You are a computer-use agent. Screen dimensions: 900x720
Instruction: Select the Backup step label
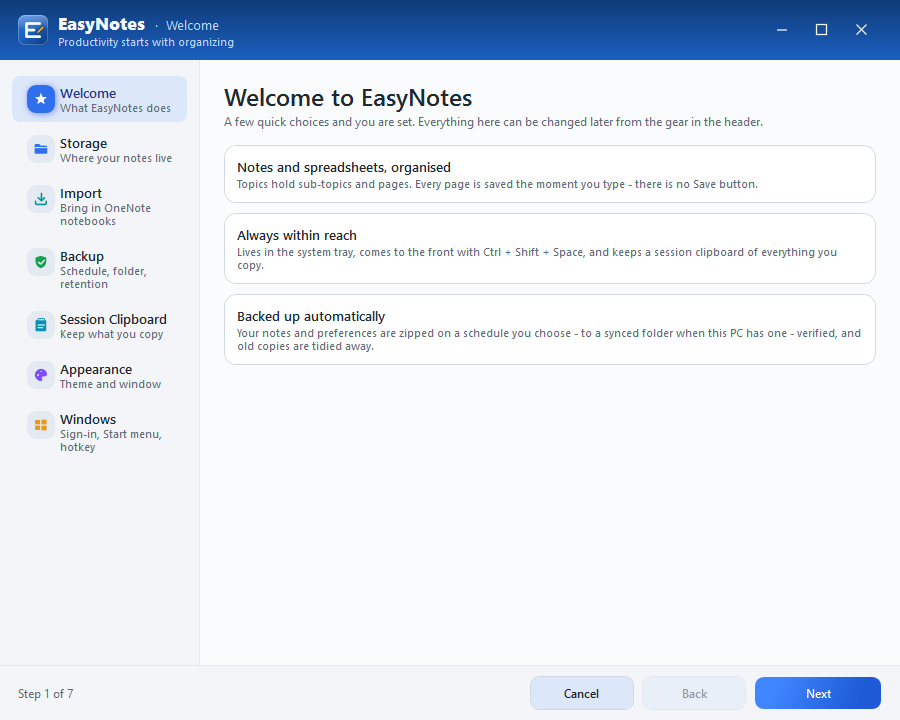coord(82,257)
